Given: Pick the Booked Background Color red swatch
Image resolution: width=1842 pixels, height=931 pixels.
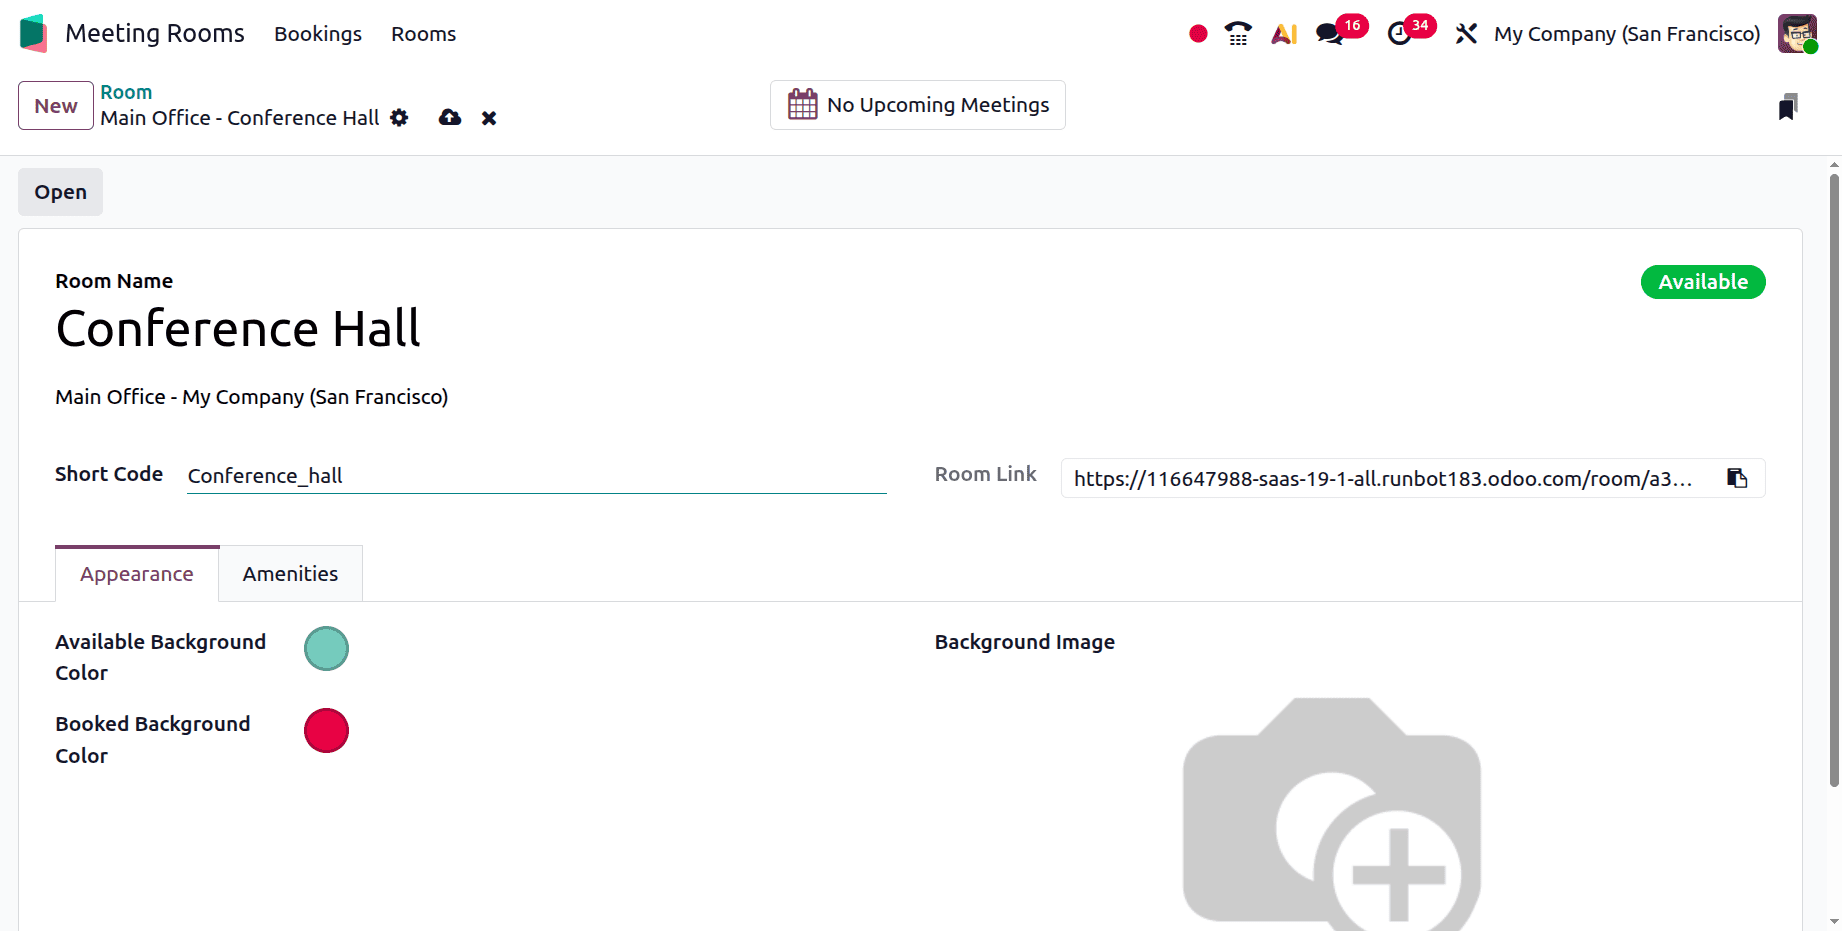Looking at the screenshot, I should click(x=326, y=730).
